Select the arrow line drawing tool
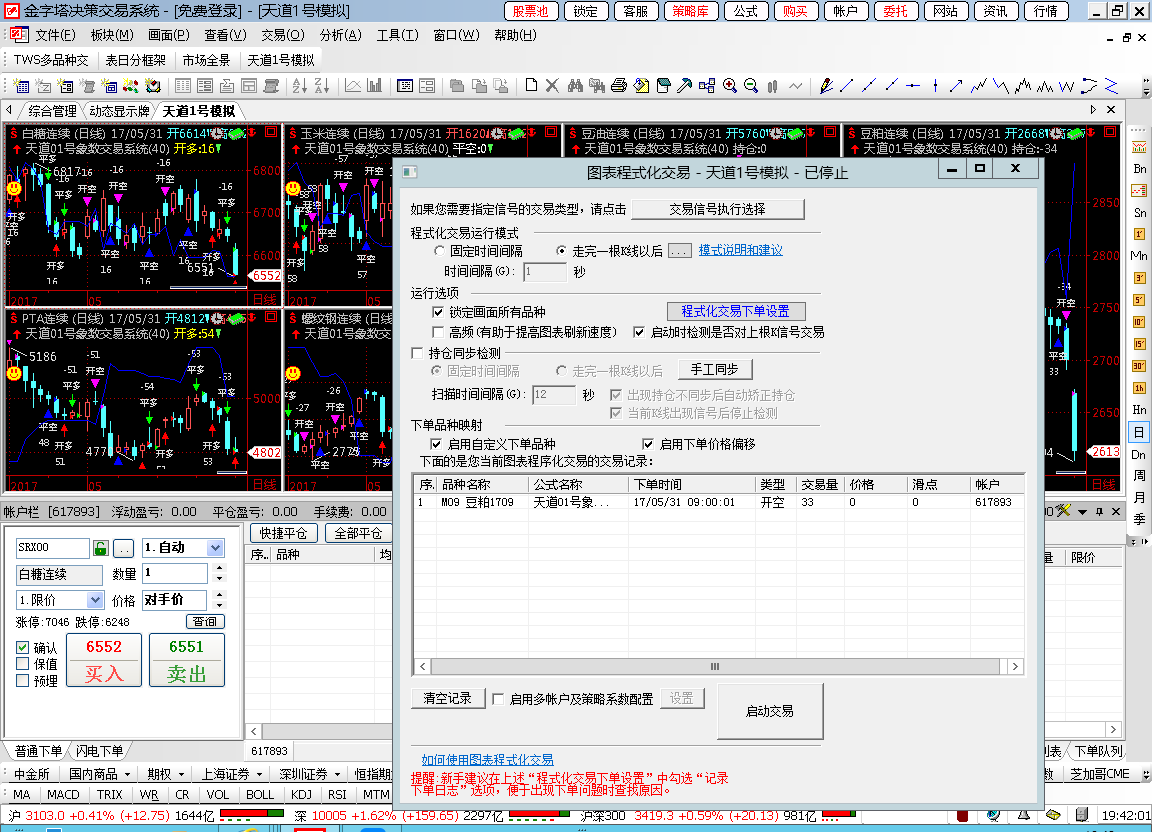Screen dimensions: 1152x832 pos(956,86)
